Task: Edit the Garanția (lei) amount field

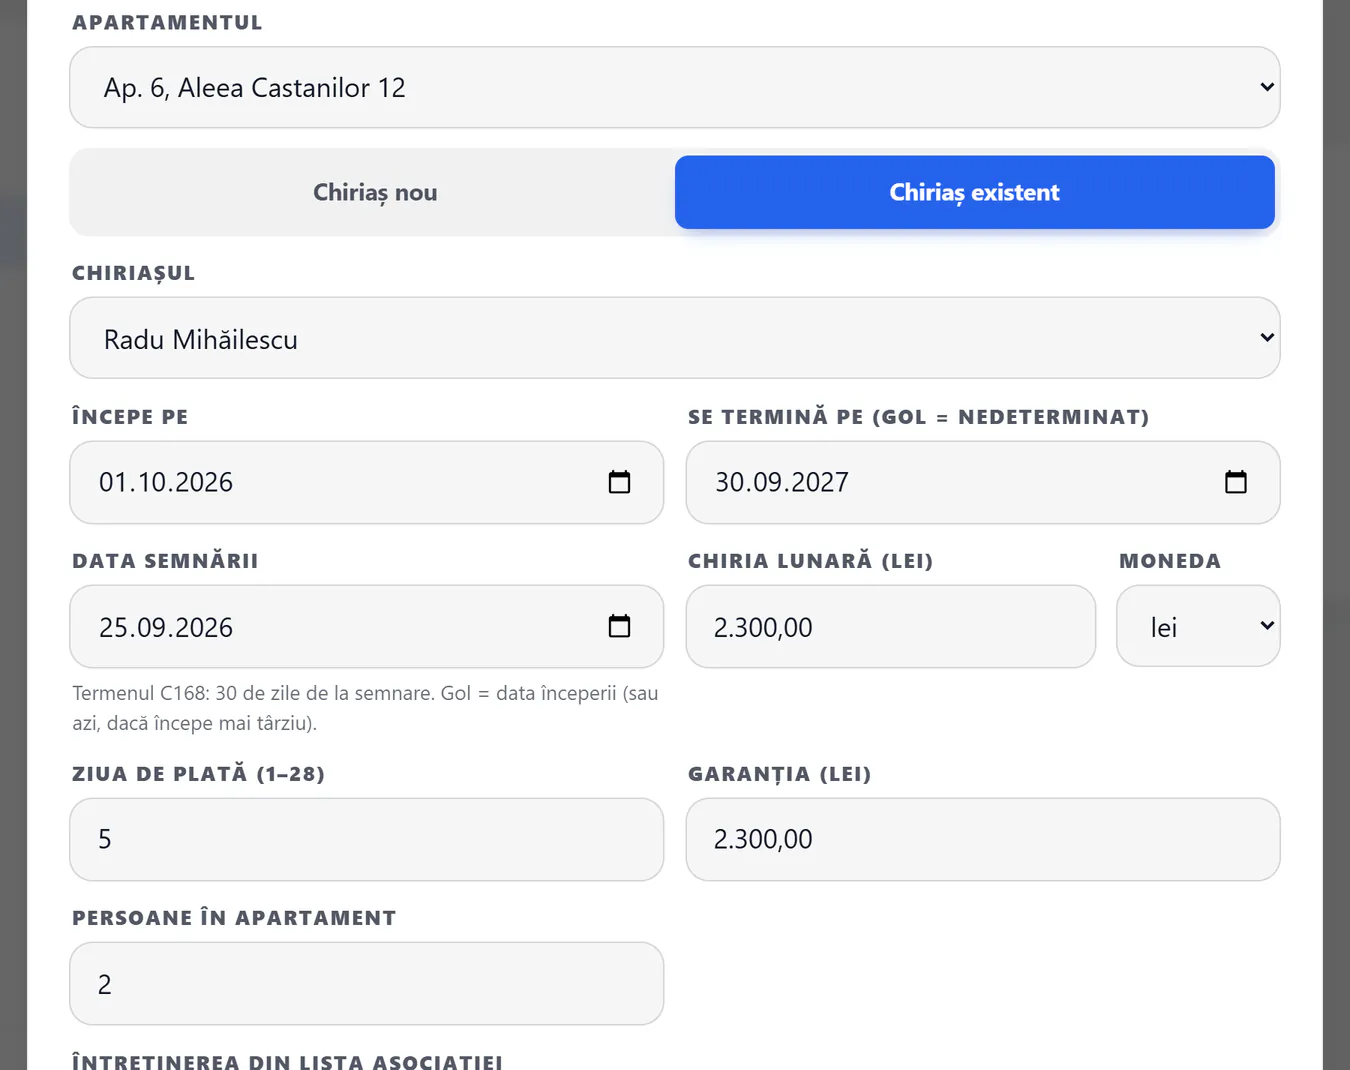Action: [983, 839]
